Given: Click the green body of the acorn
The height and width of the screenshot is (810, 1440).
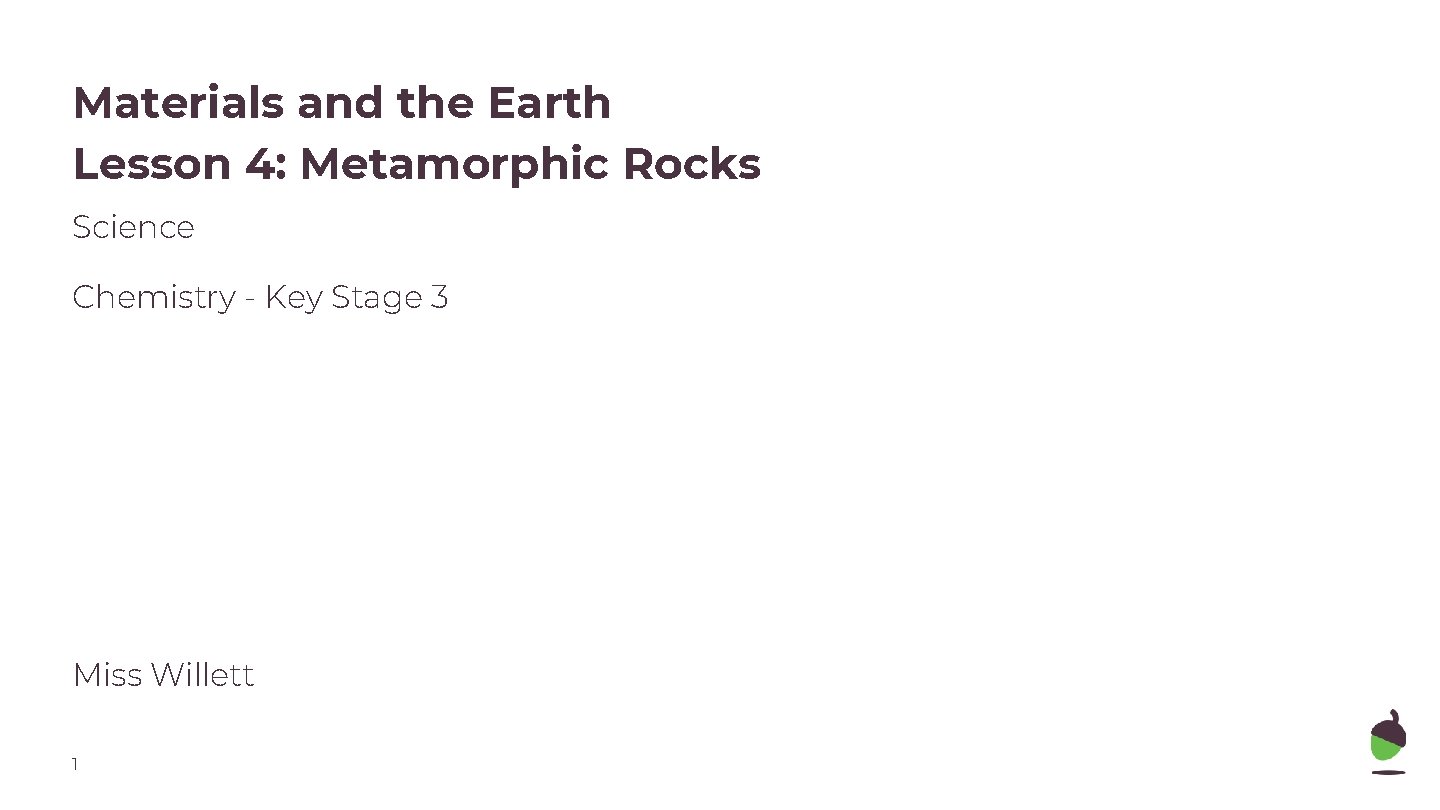Looking at the screenshot, I should click(x=1386, y=750).
